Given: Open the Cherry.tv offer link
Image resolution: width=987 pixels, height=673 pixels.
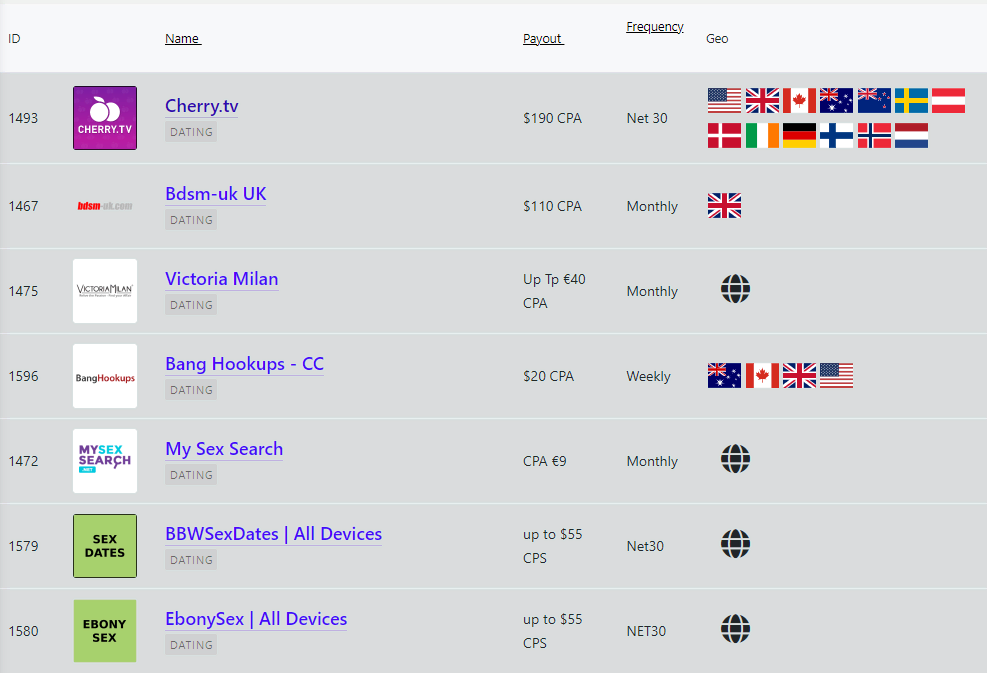Looking at the screenshot, I should [x=202, y=106].
